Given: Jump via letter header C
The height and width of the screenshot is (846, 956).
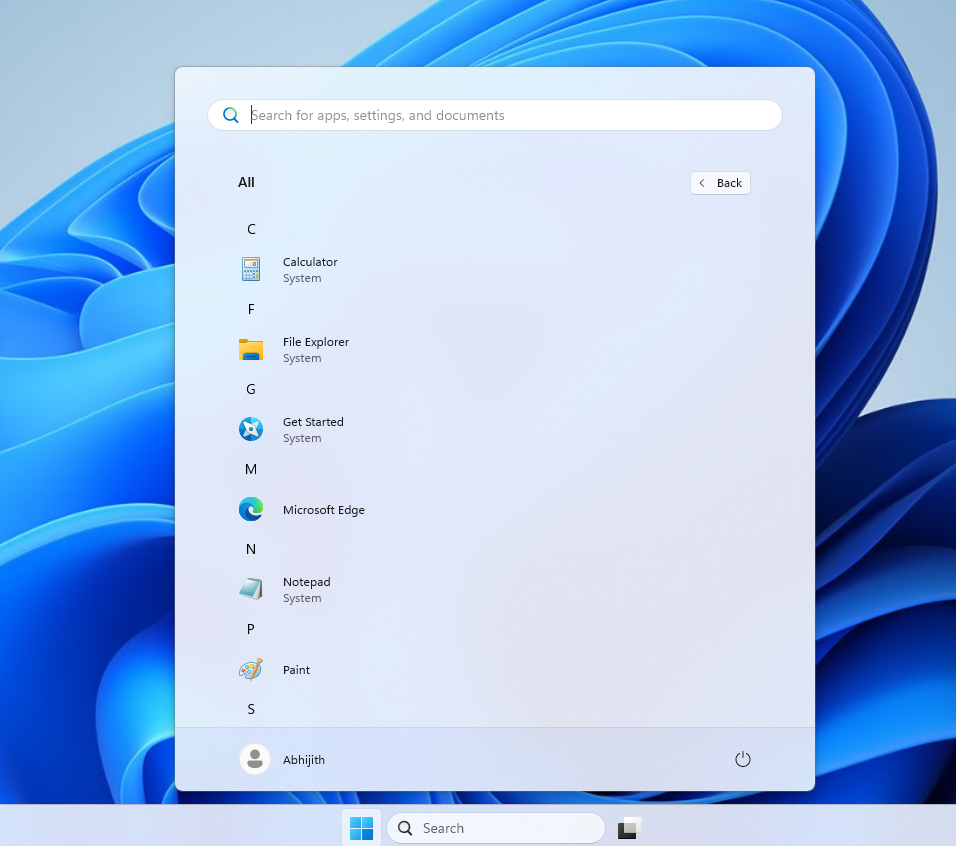Looking at the screenshot, I should click(251, 229).
